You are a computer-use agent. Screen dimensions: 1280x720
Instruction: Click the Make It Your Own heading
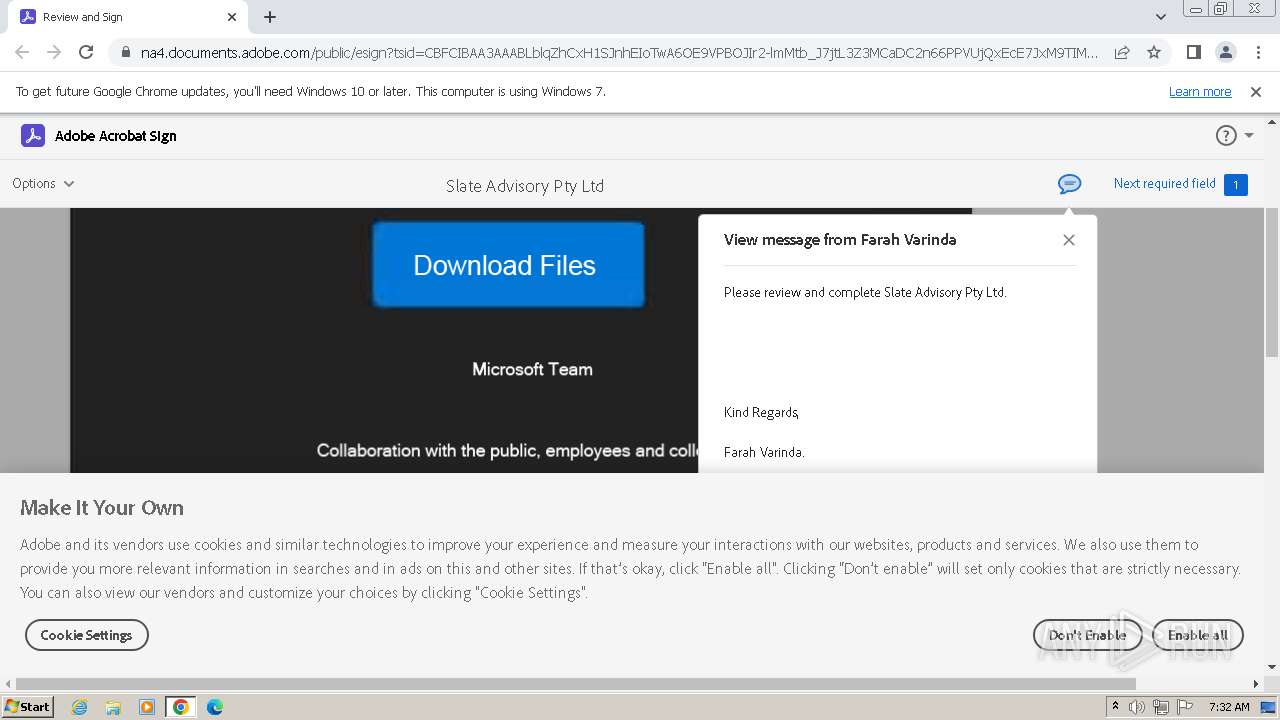102,508
